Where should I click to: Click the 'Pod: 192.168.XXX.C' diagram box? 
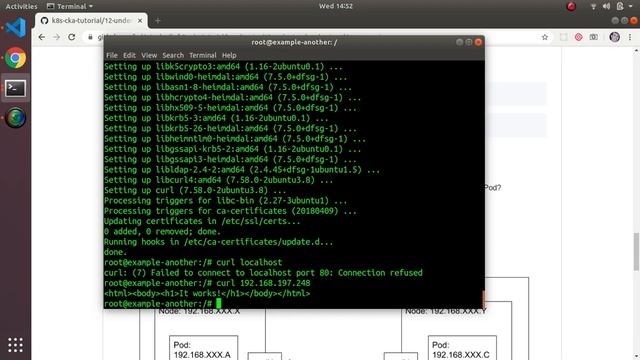tap(462, 348)
